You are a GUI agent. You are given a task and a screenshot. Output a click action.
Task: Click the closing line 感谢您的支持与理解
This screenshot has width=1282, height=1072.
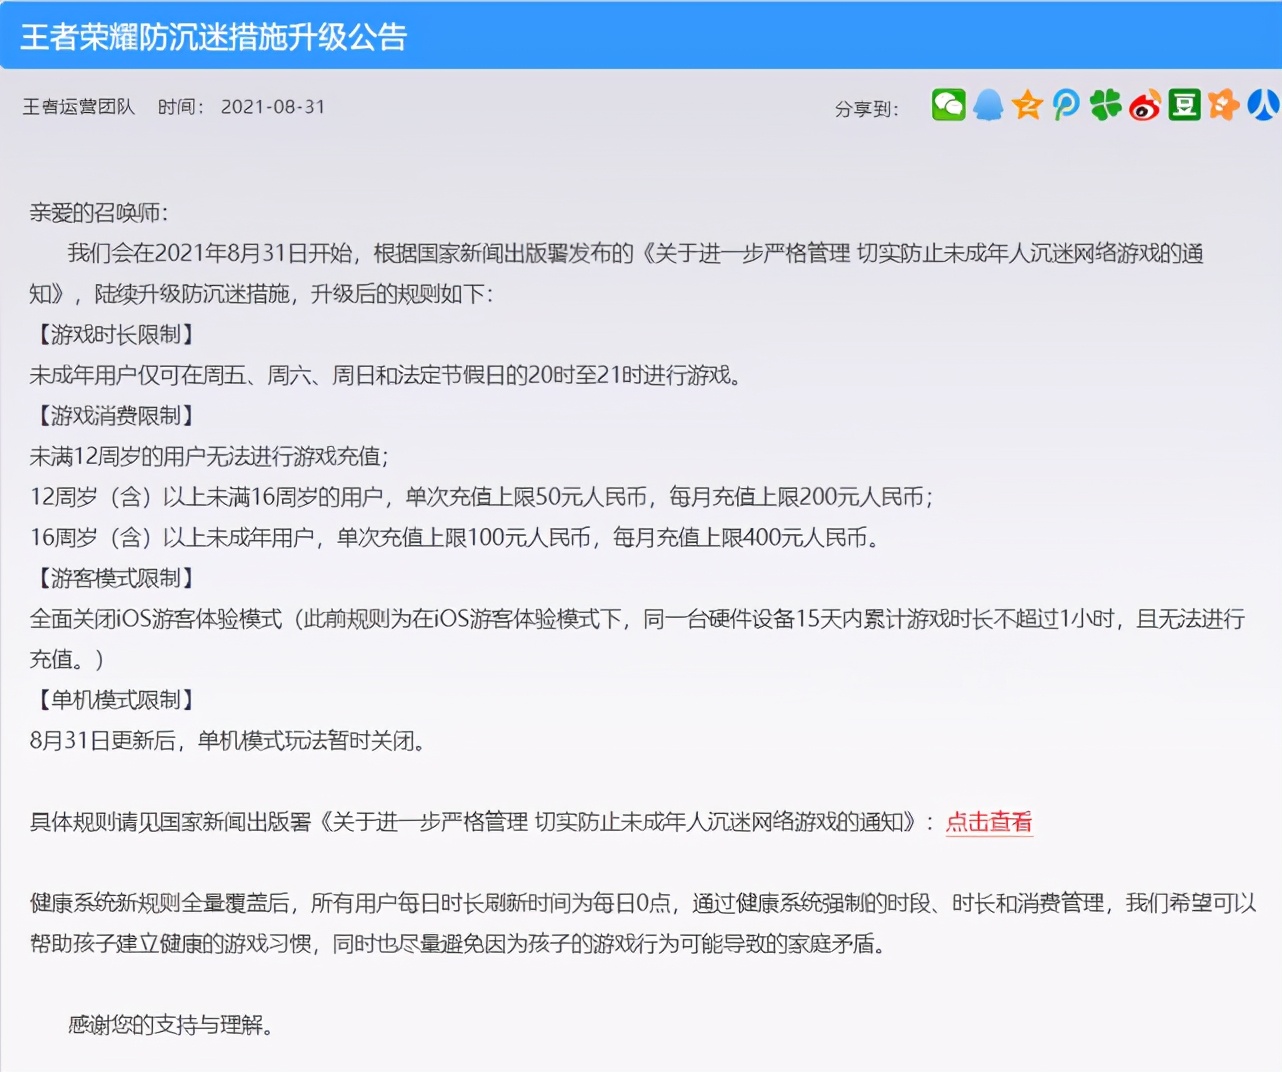(170, 1025)
